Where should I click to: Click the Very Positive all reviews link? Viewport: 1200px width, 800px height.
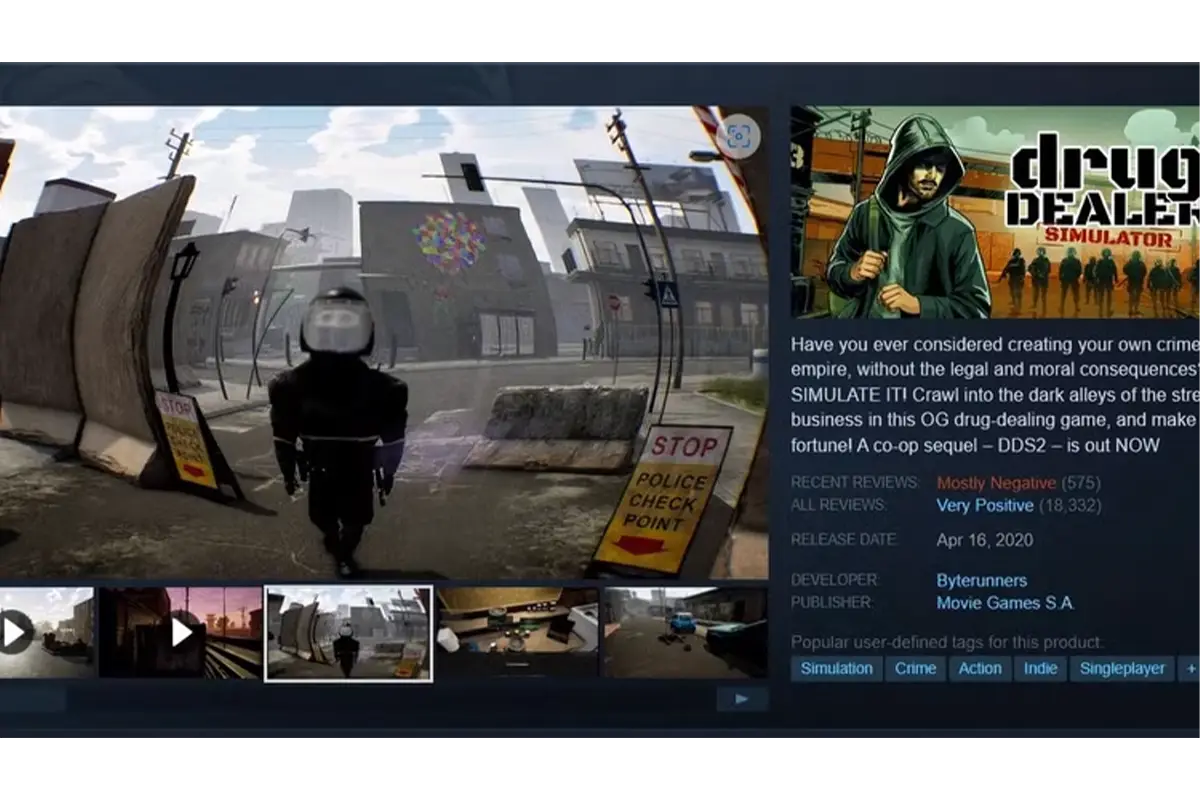[984, 506]
